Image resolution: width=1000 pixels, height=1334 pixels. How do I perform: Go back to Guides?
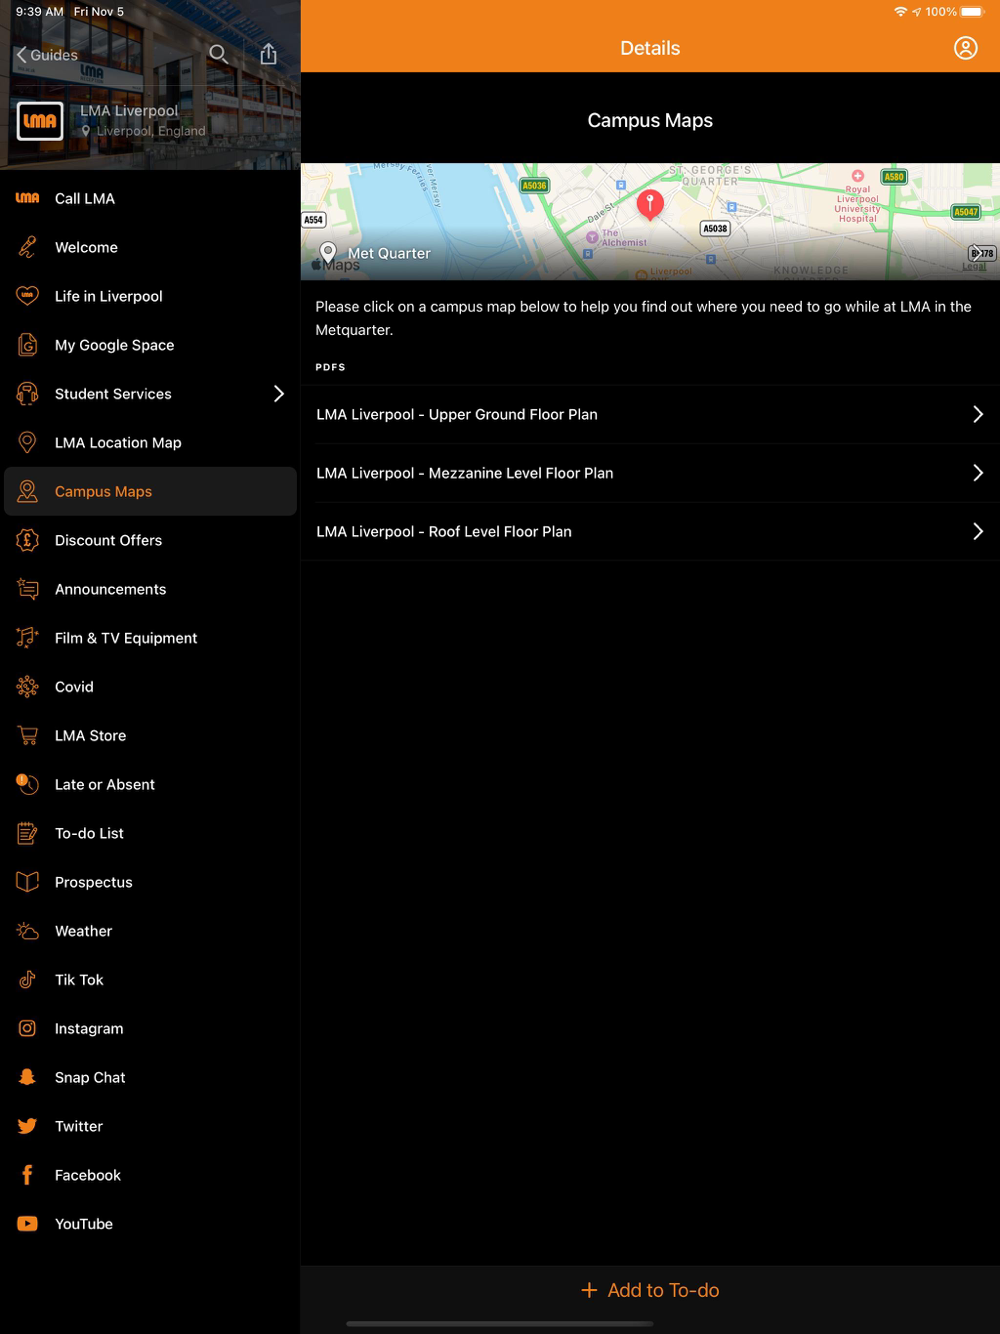point(47,55)
